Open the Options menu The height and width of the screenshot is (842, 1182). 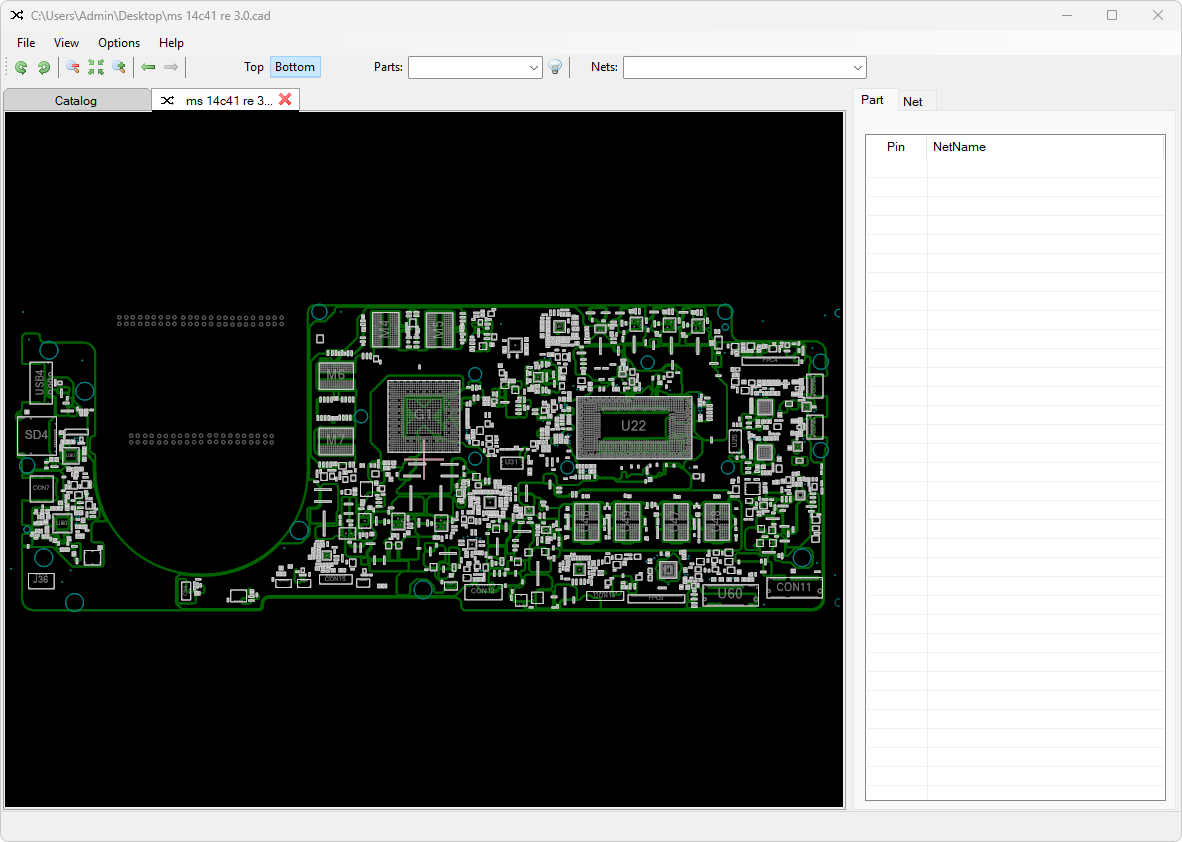click(119, 43)
